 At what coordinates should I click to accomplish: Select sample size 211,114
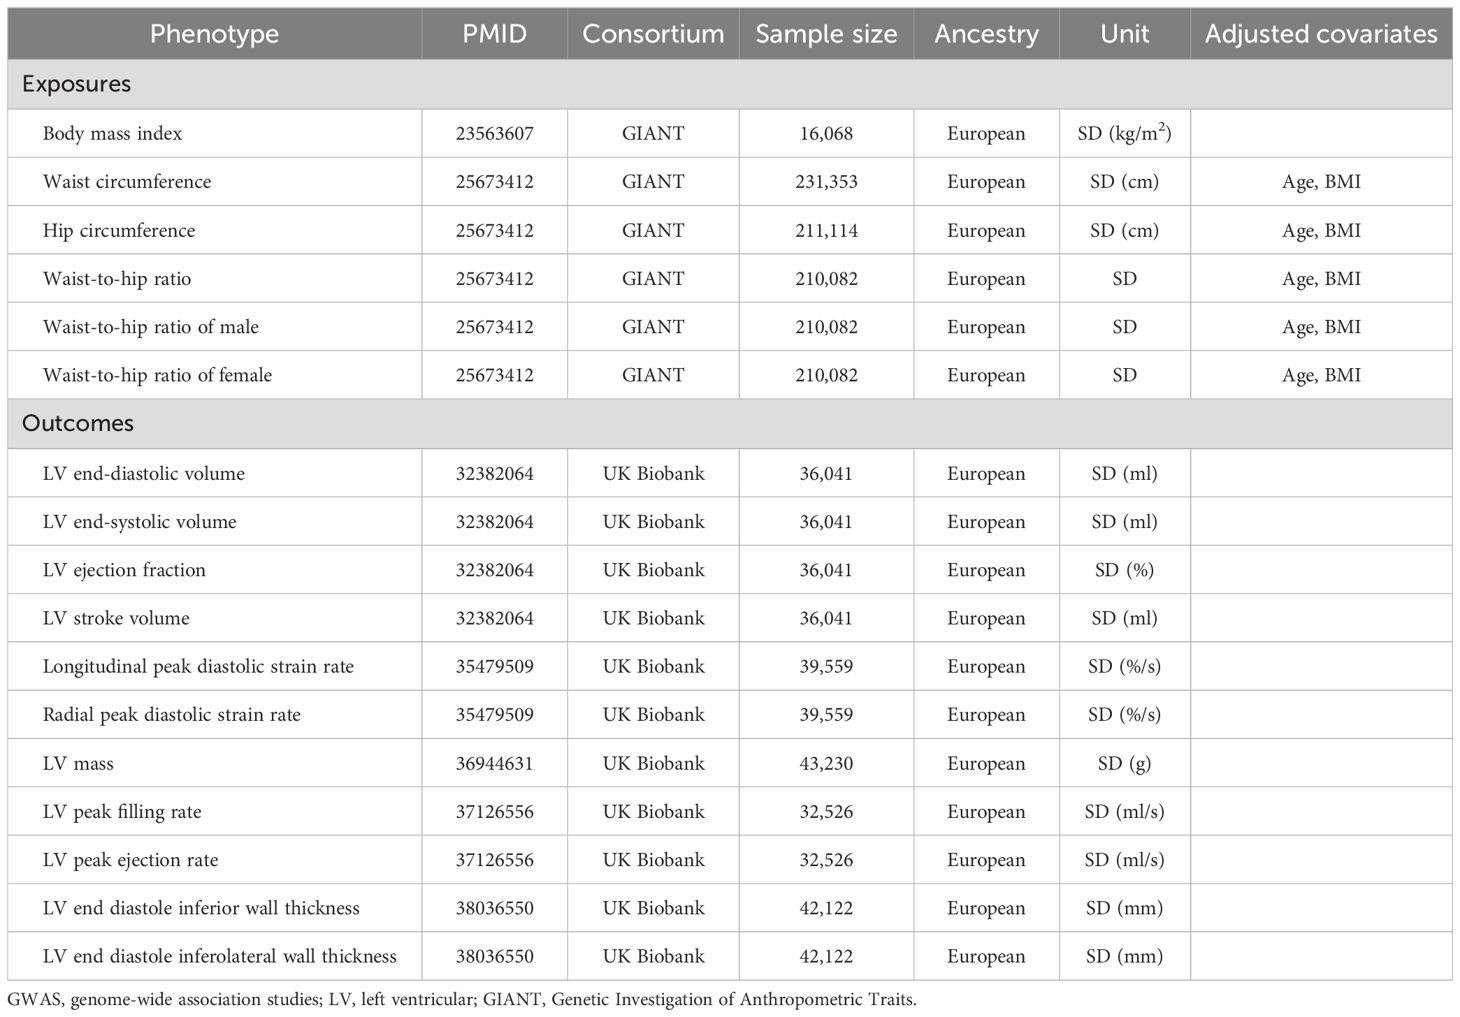pos(826,230)
